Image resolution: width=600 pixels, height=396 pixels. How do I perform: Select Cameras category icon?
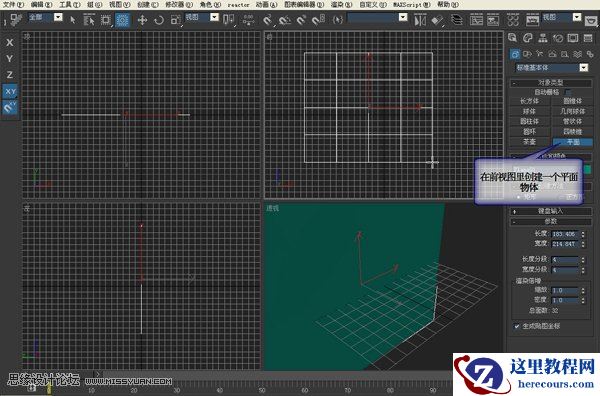click(x=552, y=54)
